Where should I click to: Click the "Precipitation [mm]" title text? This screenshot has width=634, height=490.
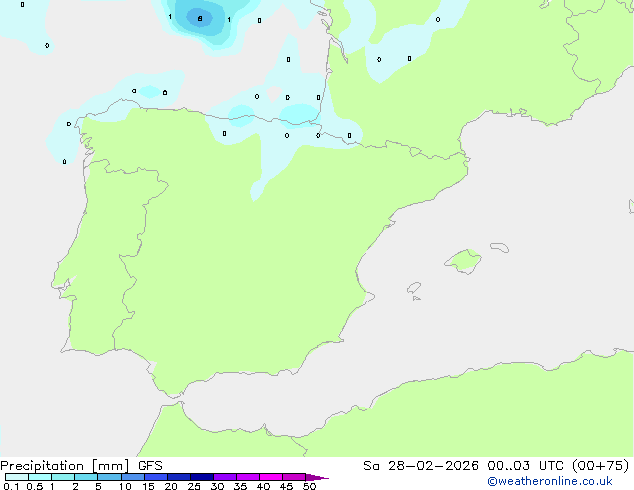click(65, 466)
